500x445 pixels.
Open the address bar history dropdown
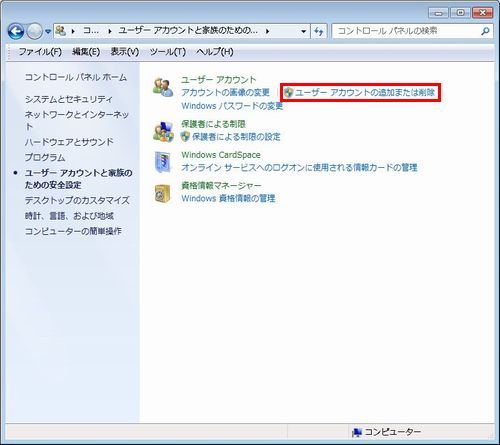303,31
